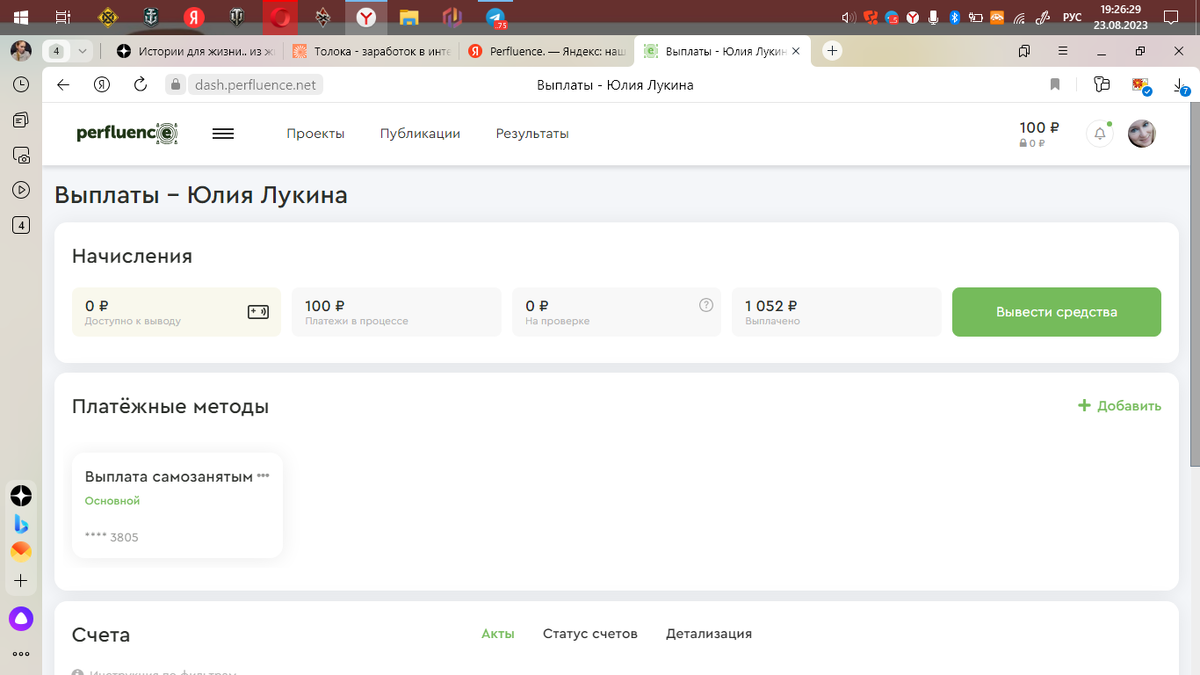Screen dimensions: 1200x675
Task: Click the 1 052 ₽ Выплачено value
Action: tap(772, 306)
